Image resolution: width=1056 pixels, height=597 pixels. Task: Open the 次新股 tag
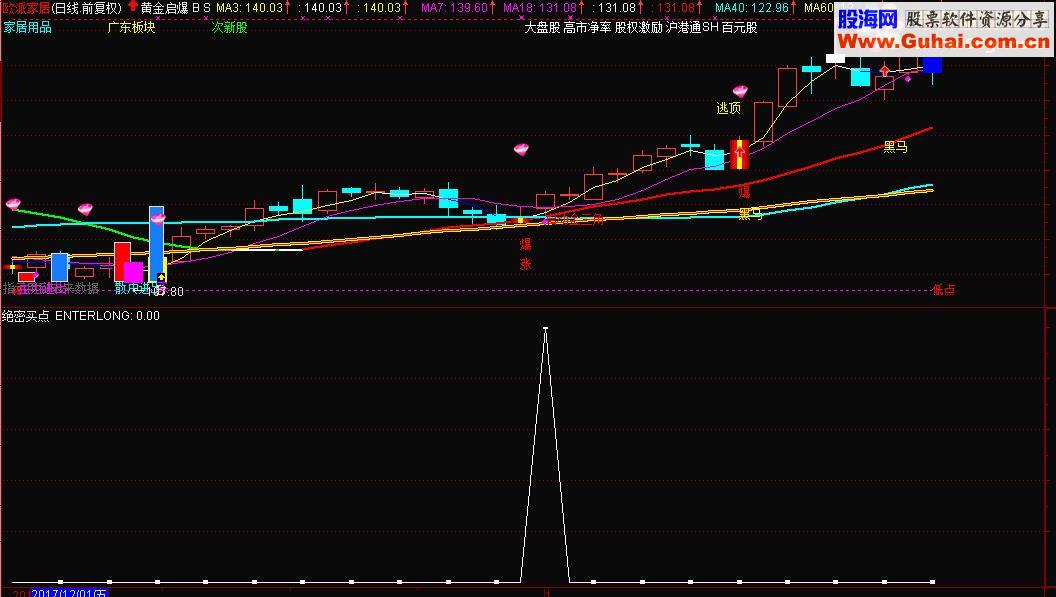230,28
